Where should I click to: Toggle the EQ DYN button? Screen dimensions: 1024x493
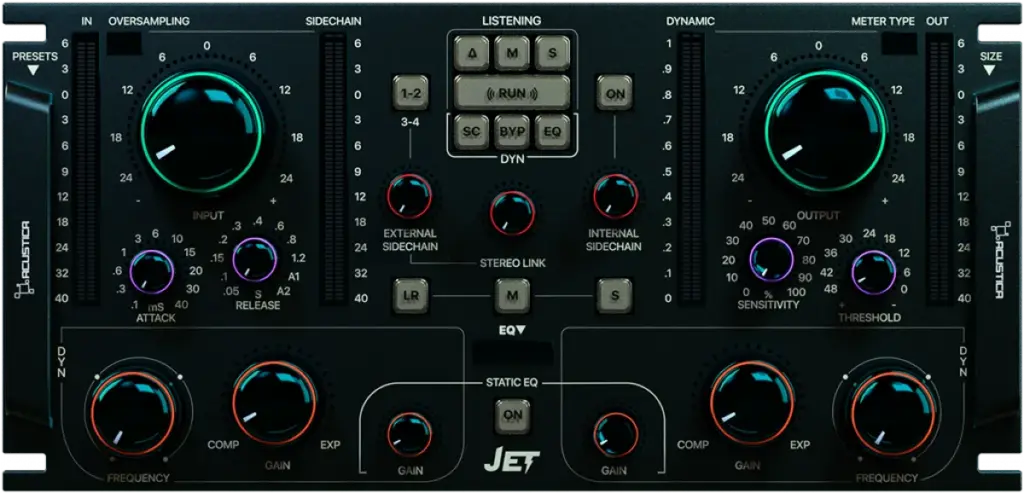click(552, 131)
